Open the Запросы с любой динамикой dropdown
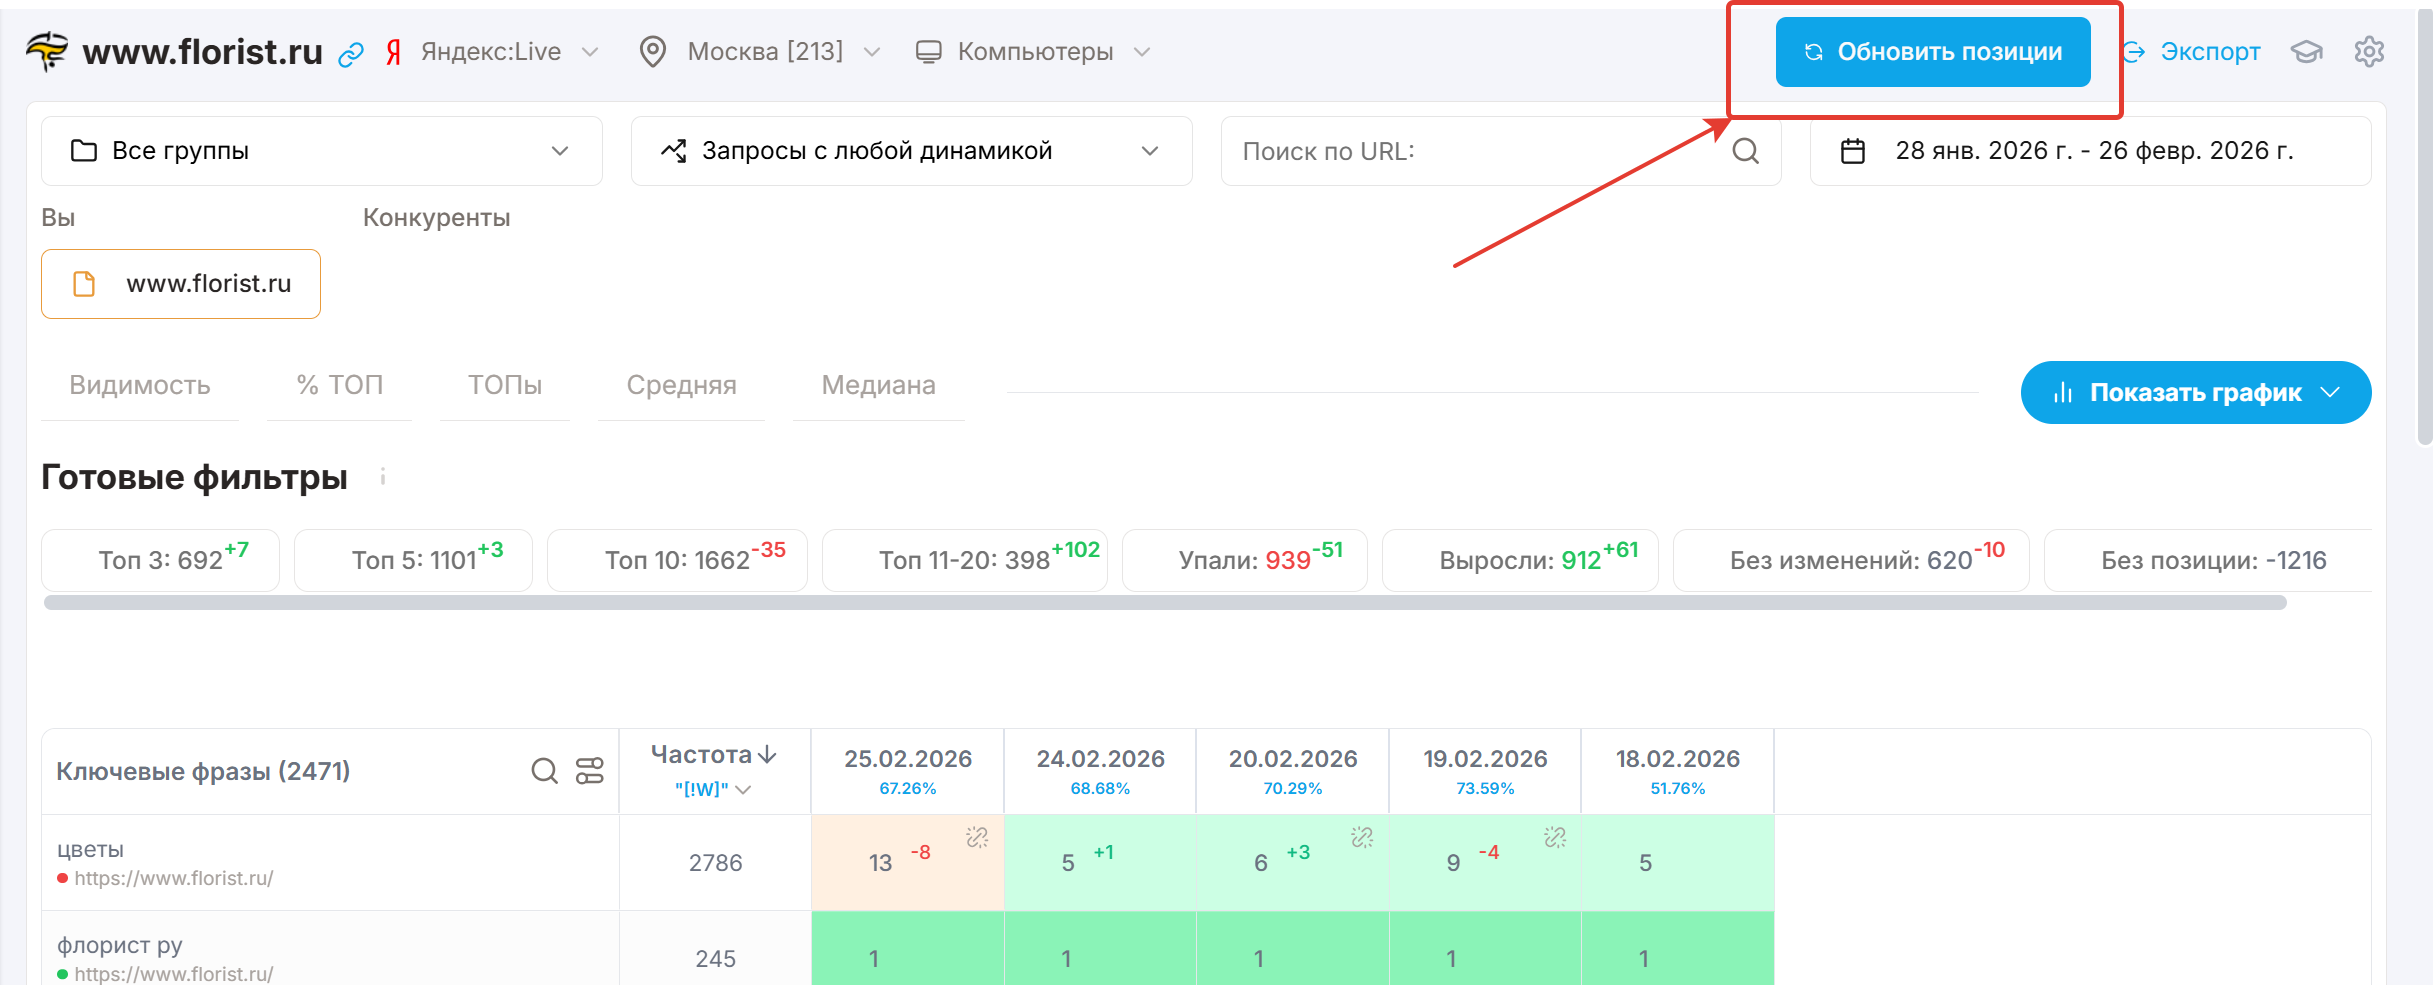The width and height of the screenshot is (2433, 985). pos(911,151)
